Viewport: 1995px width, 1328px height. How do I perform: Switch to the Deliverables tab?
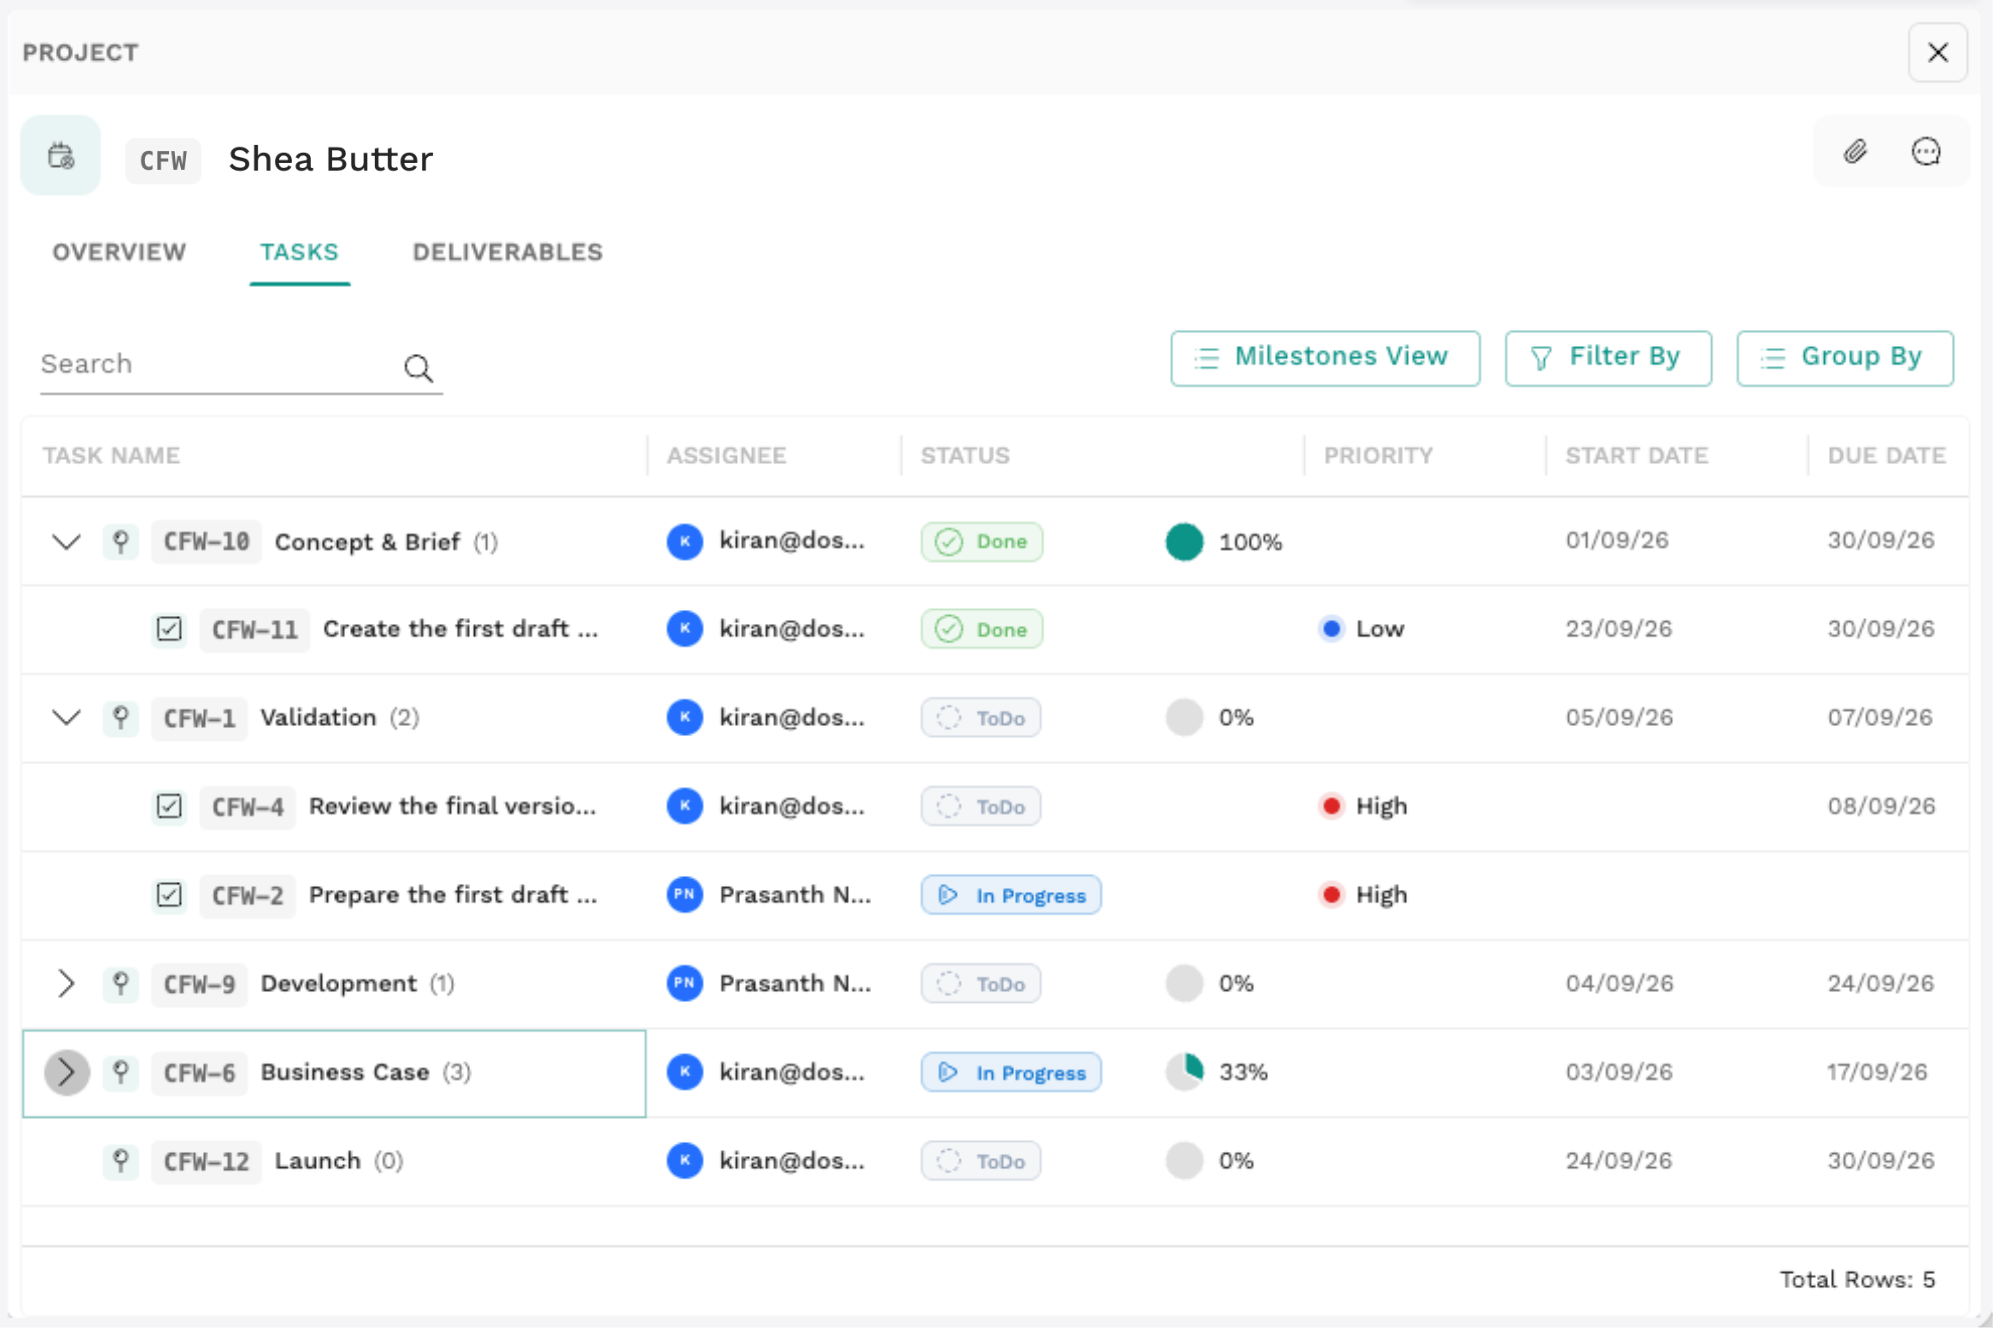click(507, 252)
